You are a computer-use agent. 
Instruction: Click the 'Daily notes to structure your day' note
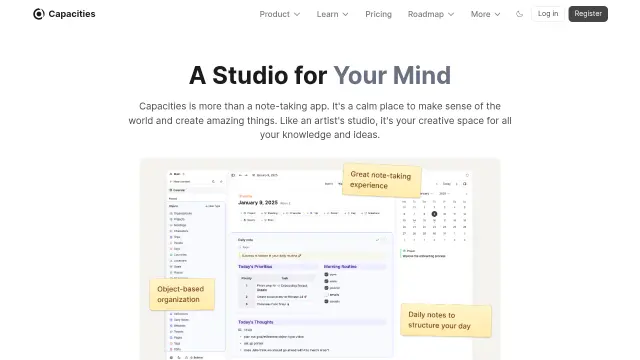445,320
